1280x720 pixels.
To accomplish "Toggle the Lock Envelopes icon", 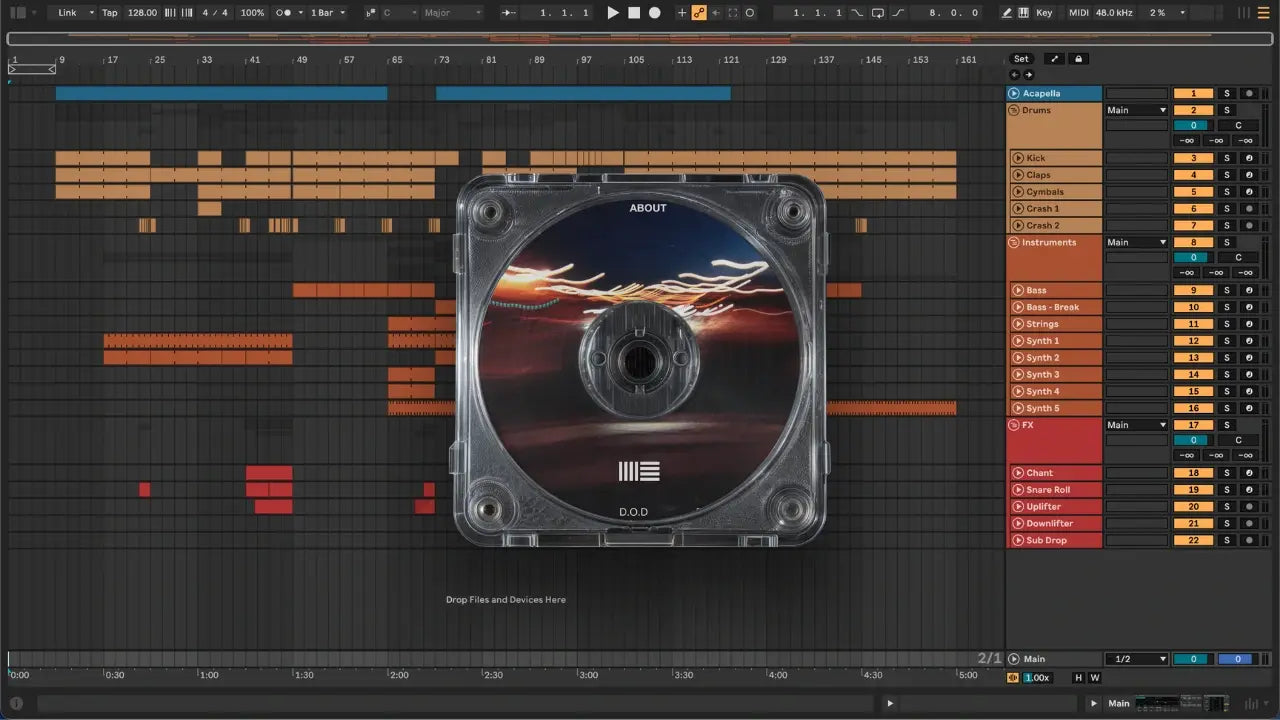I will 1078,59.
